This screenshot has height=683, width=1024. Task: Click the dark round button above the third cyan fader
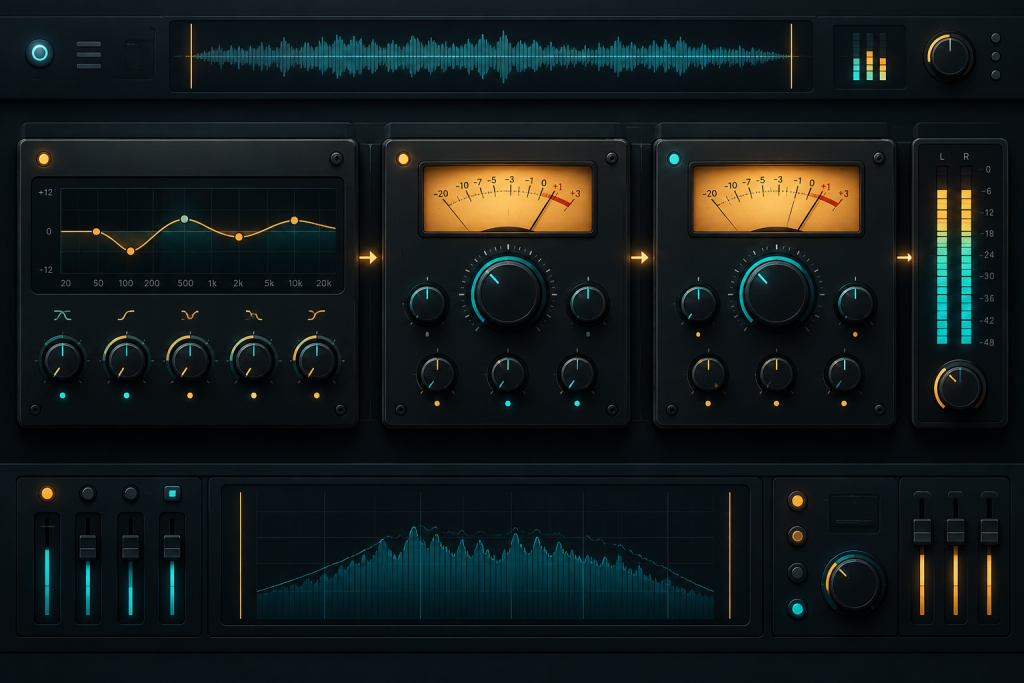click(131, 493)
